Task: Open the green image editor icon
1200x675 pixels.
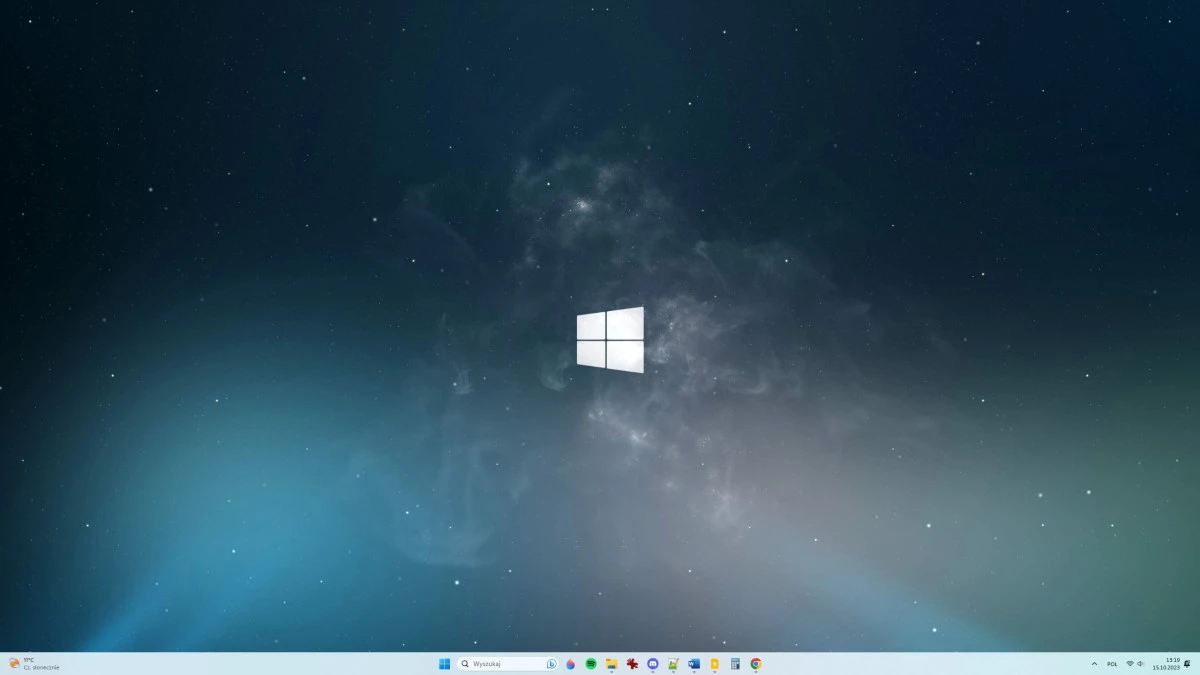Action: 673,663
